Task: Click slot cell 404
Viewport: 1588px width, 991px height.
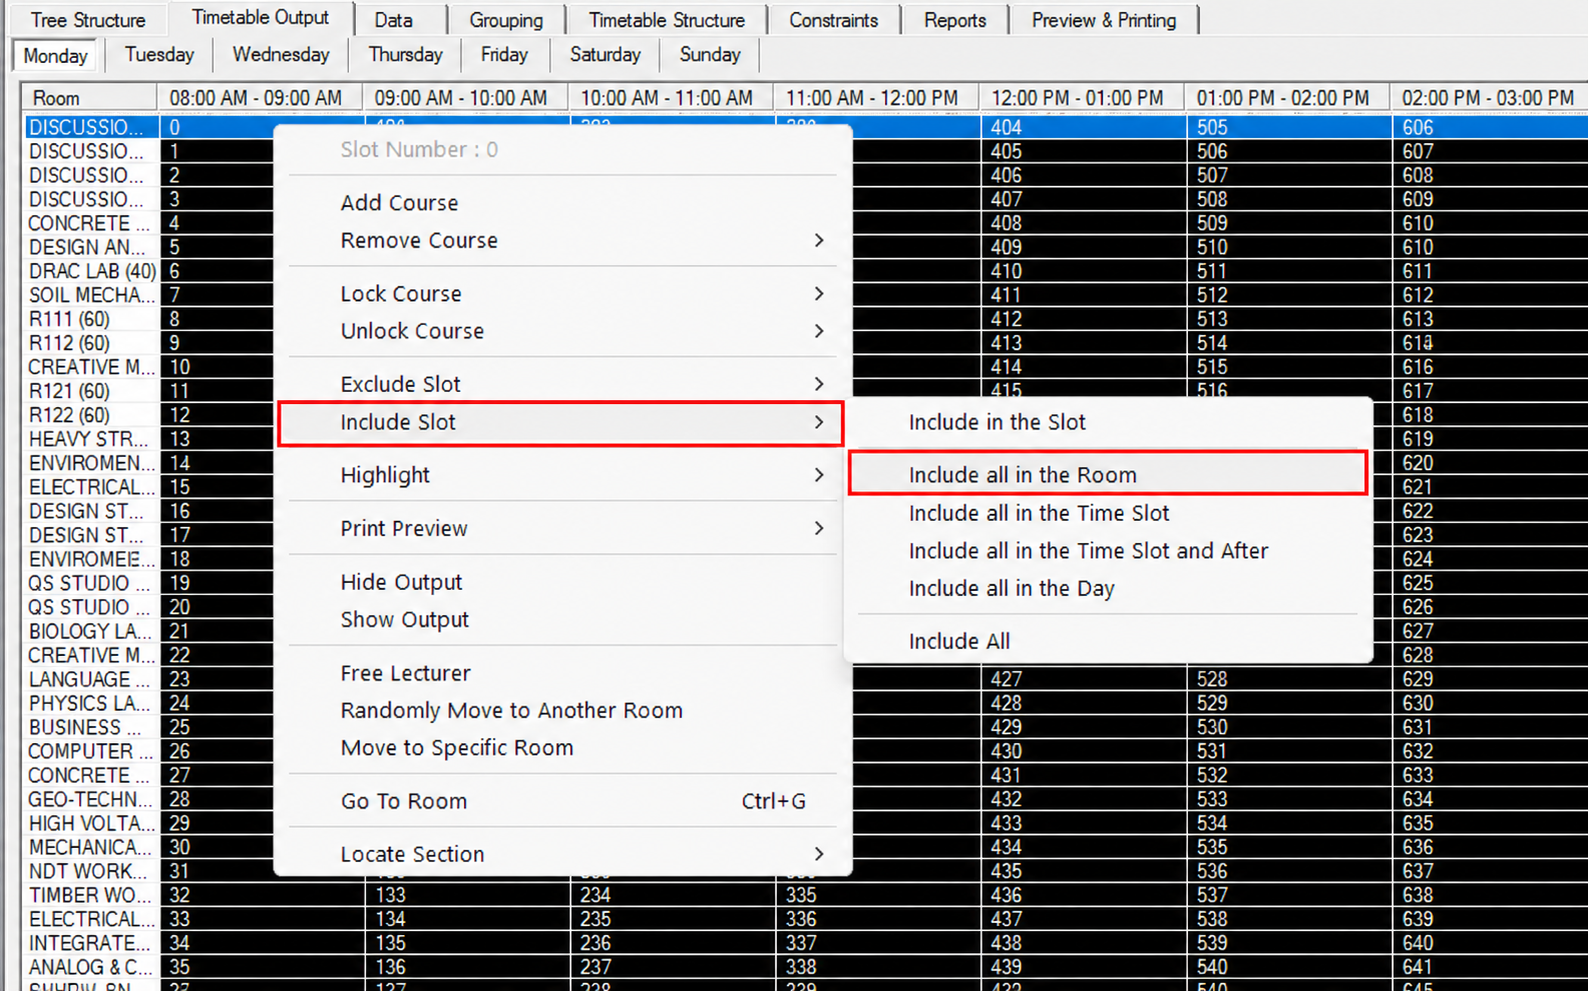Action: pos(1083,127)
